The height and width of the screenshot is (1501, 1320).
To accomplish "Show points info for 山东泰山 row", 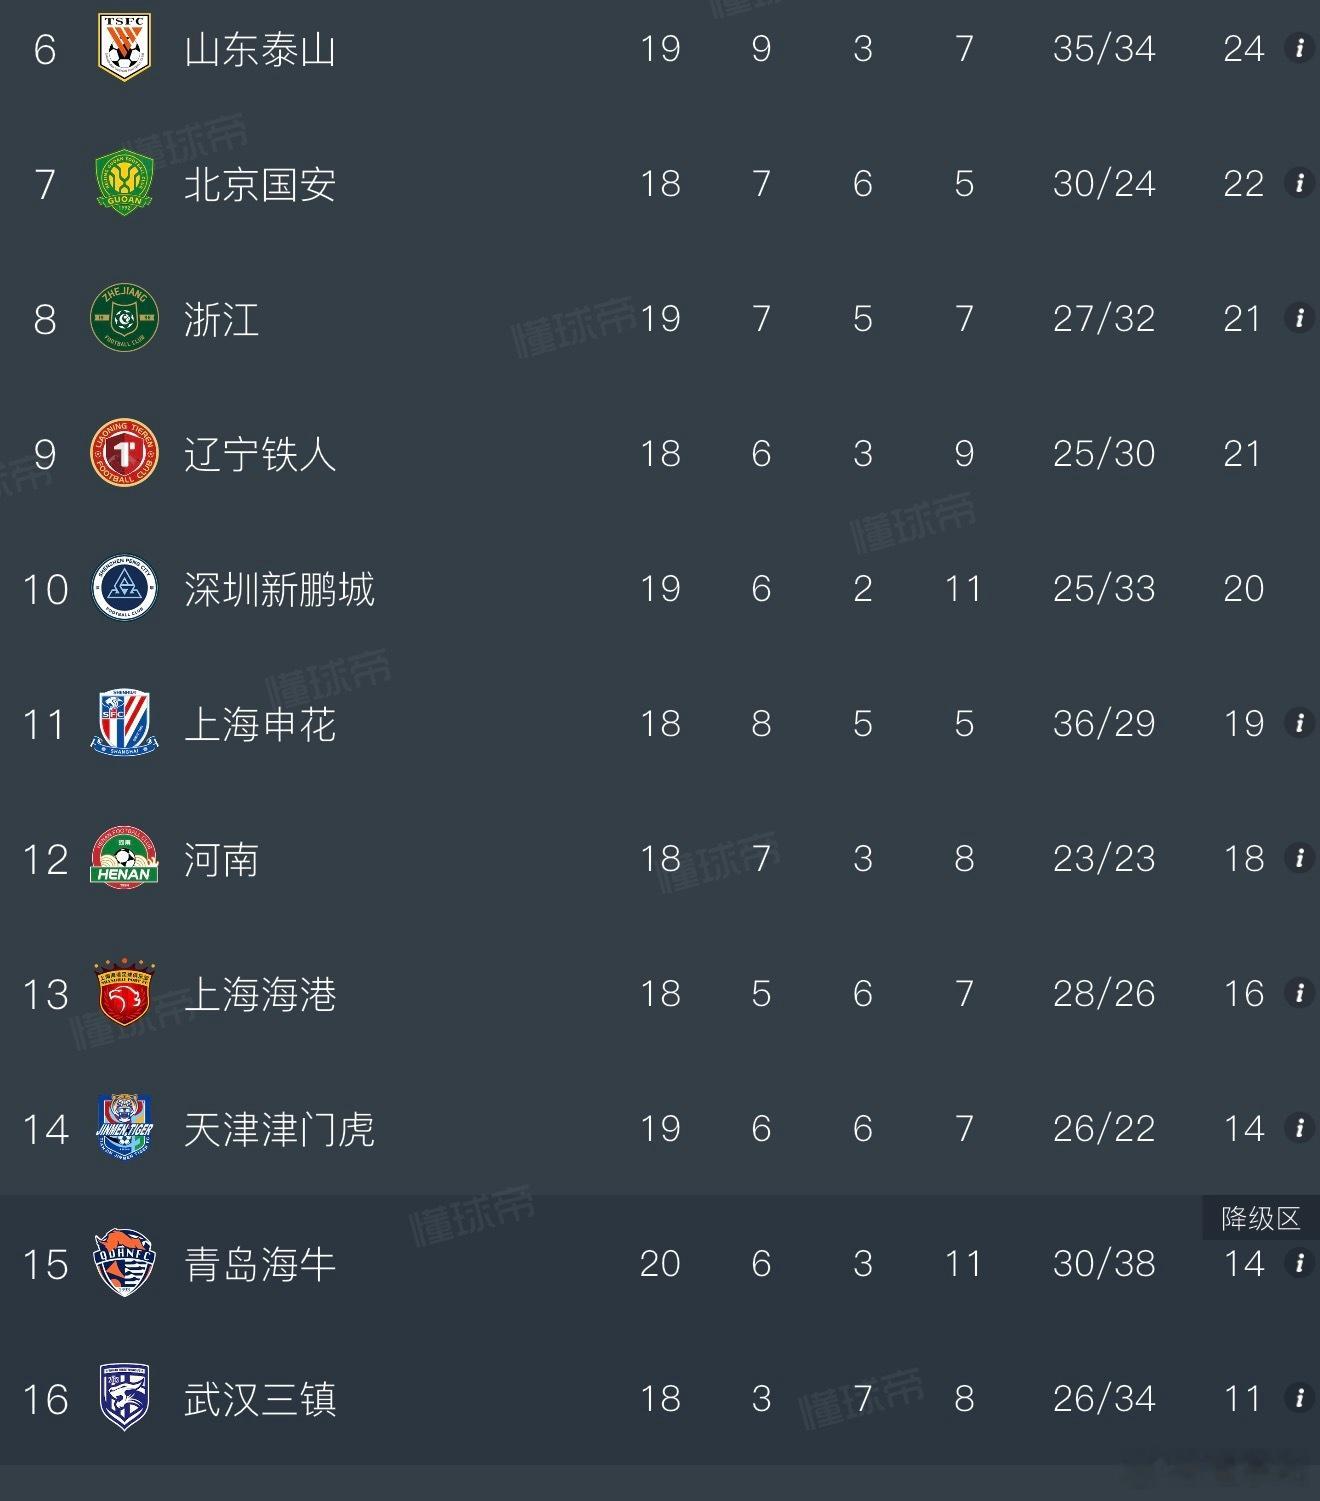I will [1299, 48].
